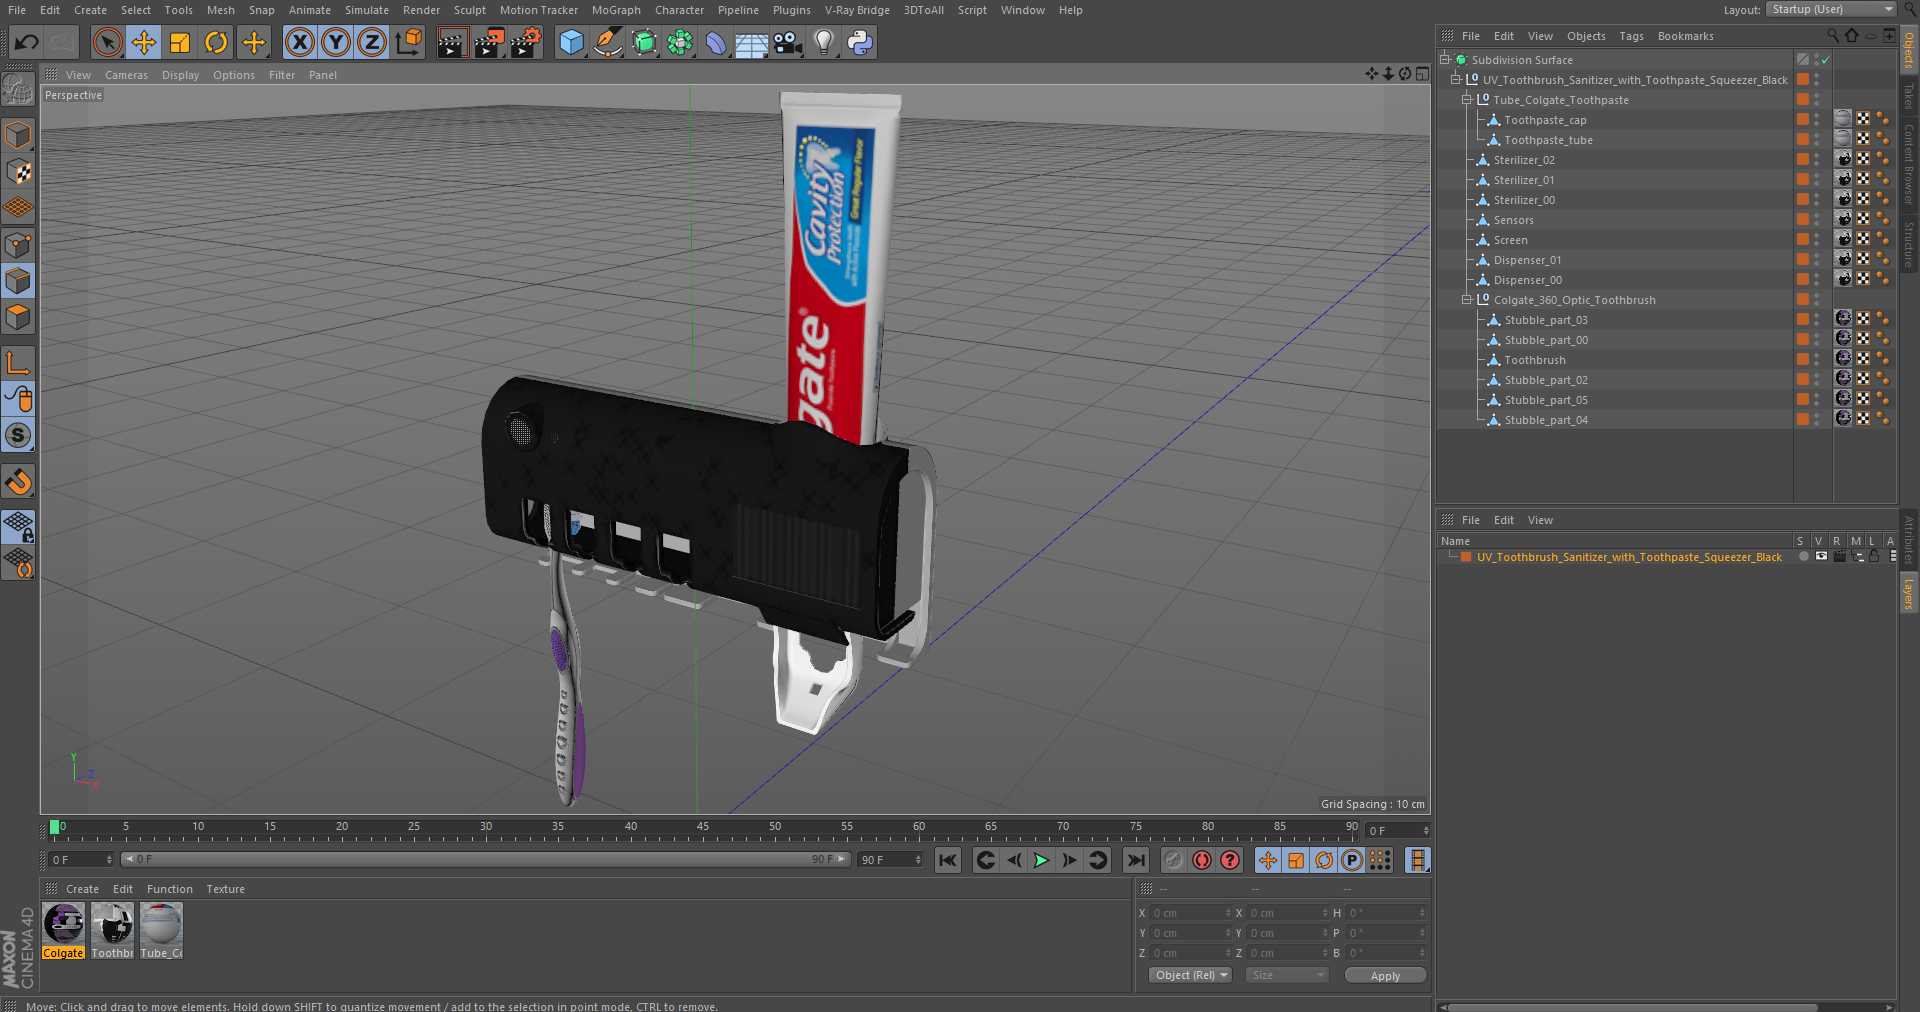
Task: Activate the Move tool in toolbar
Action: point(143,42)
